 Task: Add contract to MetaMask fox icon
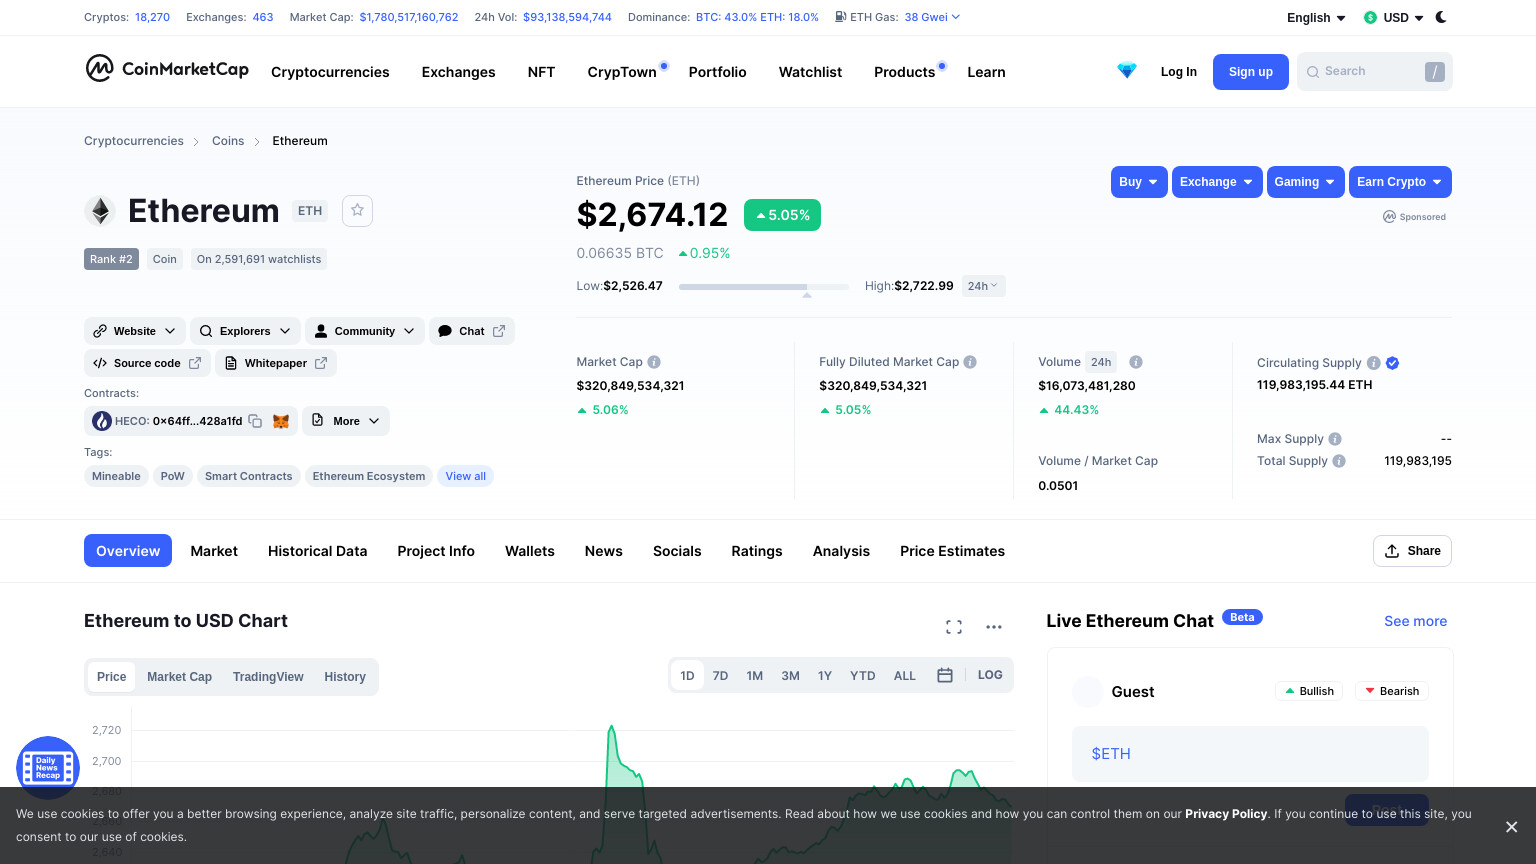281,421
